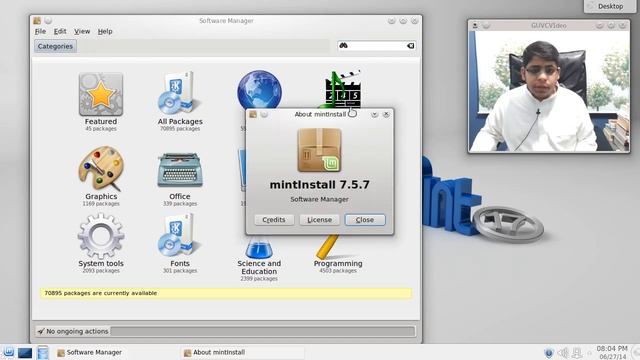
Task: Click the 'No ongoing actions' status text
Action: pyautogui.click(x=77, y=331)
